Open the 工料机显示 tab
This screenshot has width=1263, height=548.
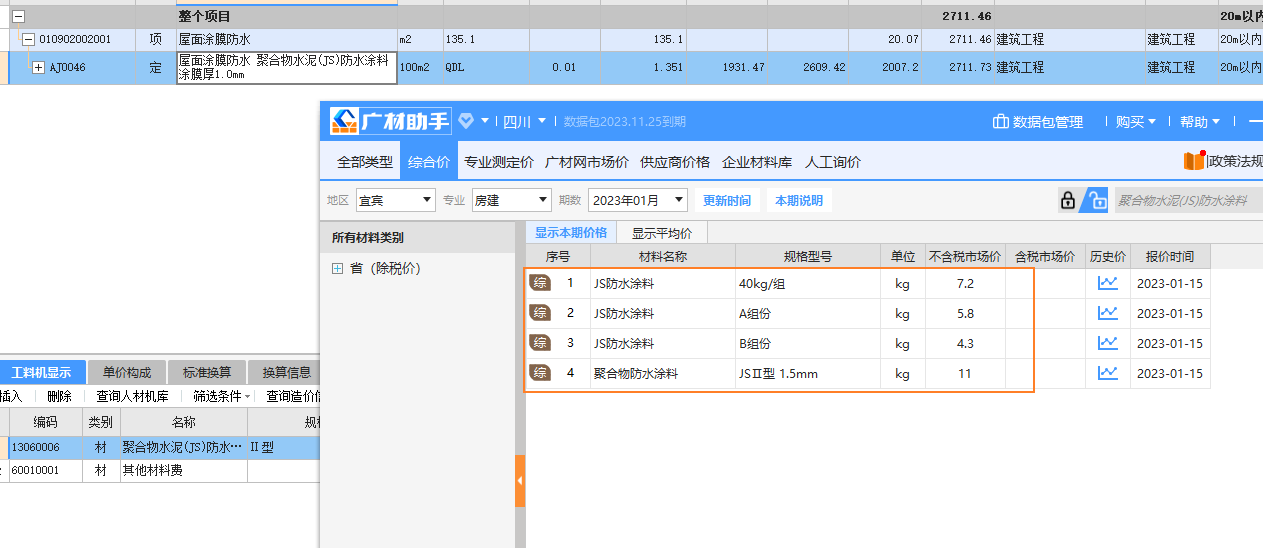coord(42,373)
